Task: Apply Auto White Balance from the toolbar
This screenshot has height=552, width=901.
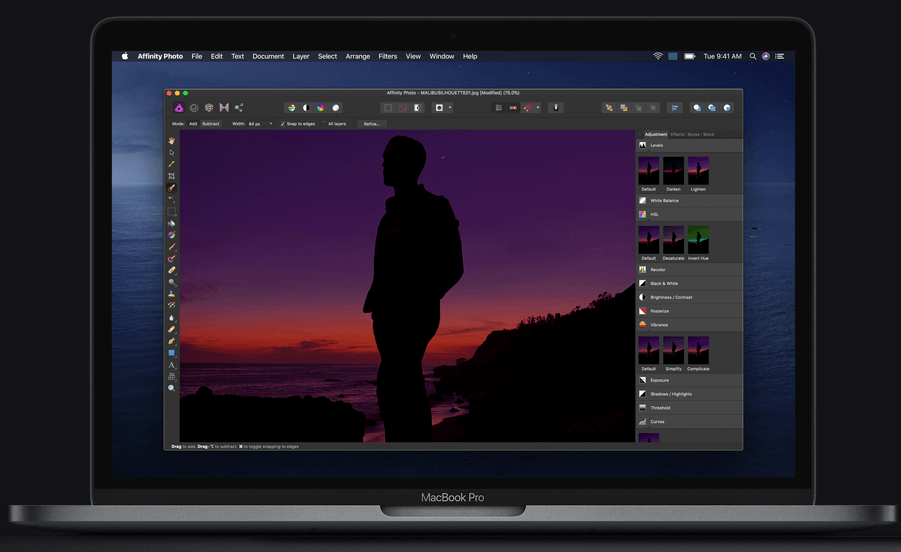Action: click(x=336, y=108)
